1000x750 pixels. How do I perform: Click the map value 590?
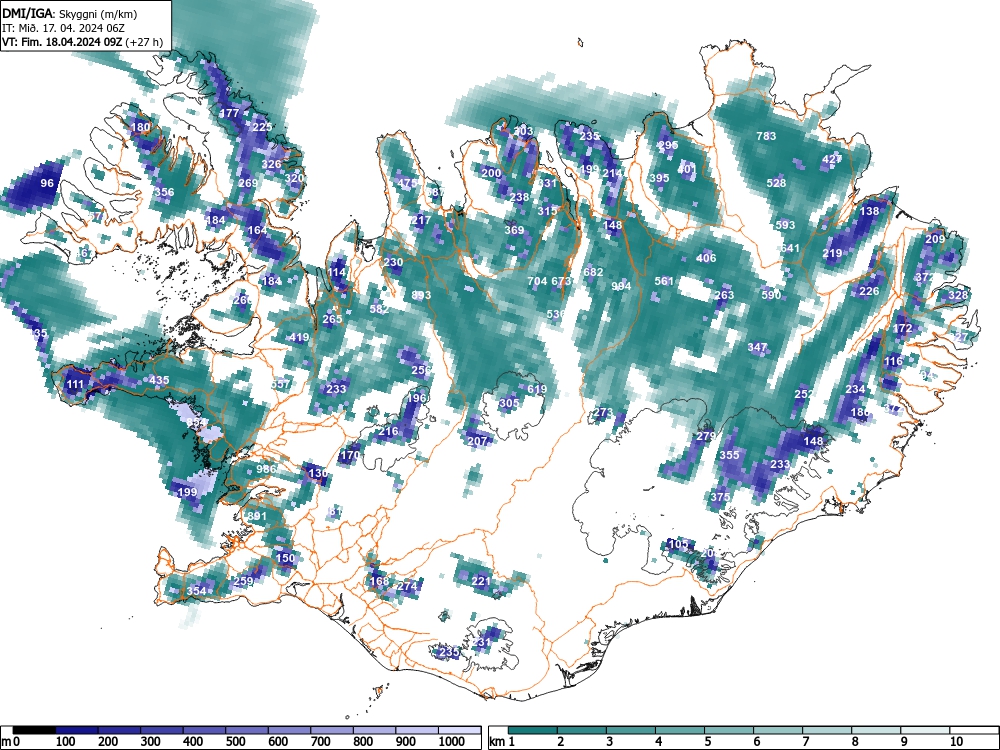click(771, 295)
